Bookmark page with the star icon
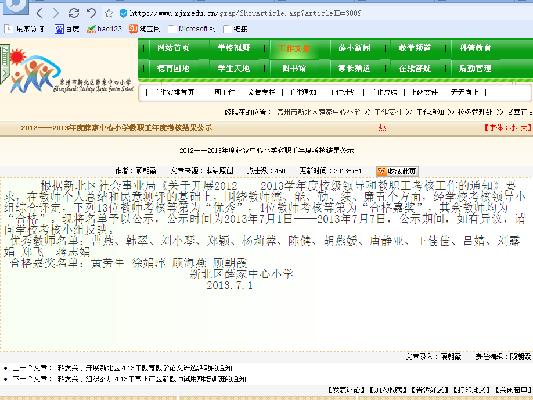The width and height of the screenshot is (533, 400). click(109, 13)
